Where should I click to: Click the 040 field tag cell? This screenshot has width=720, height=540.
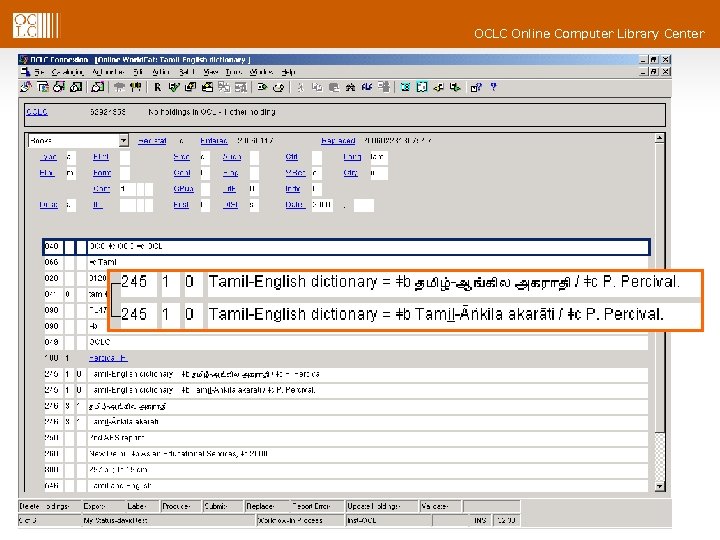(x=51, y=246)
